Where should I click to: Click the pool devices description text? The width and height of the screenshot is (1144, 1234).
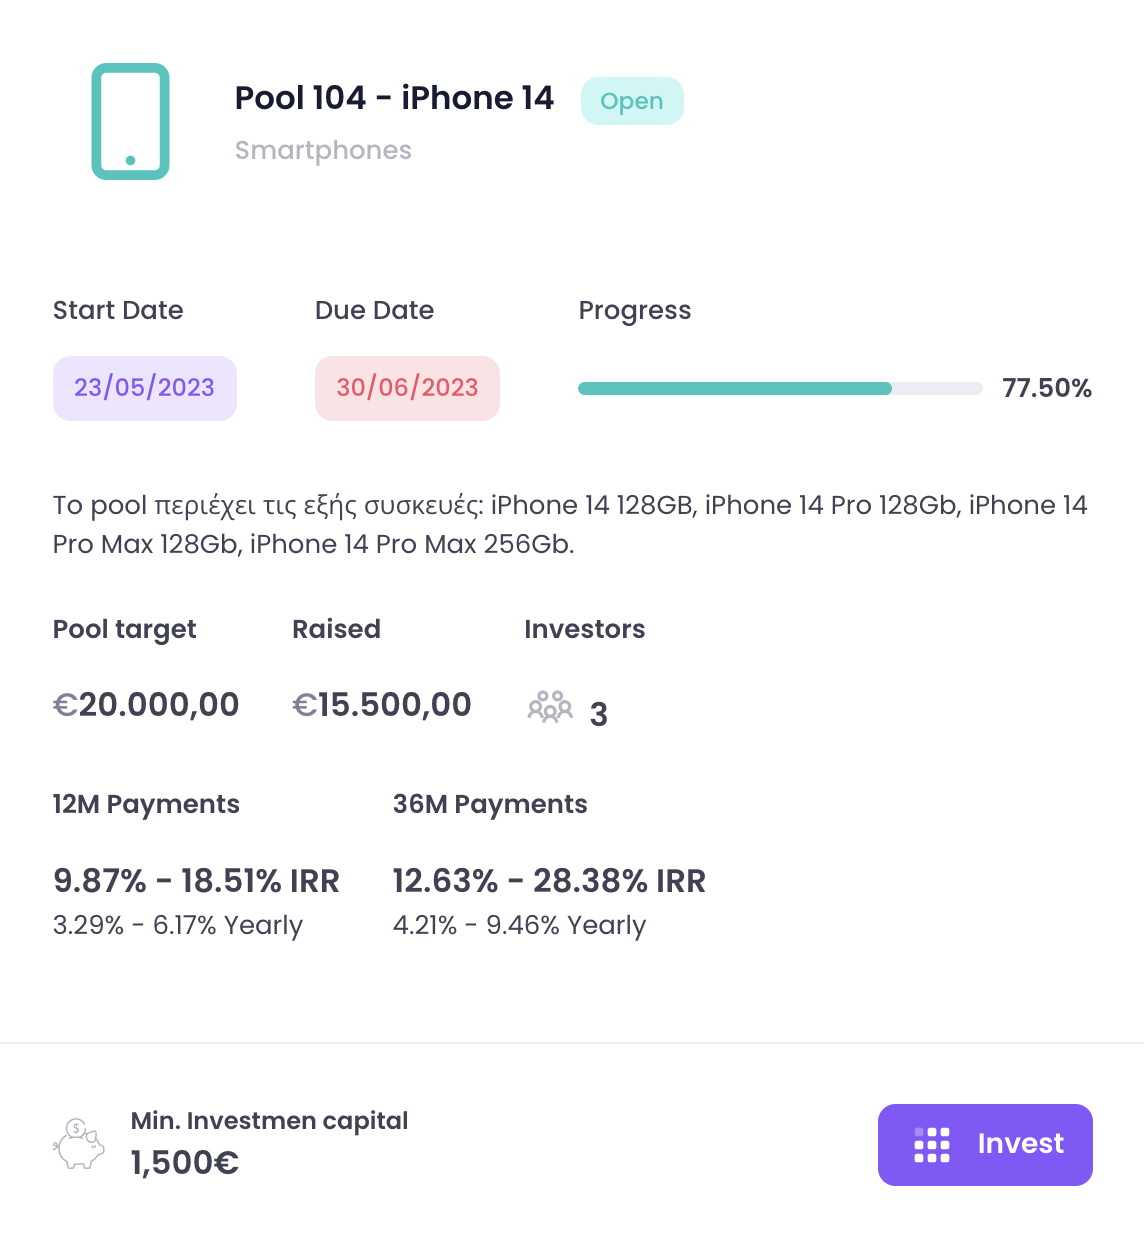tap(570, 524)
